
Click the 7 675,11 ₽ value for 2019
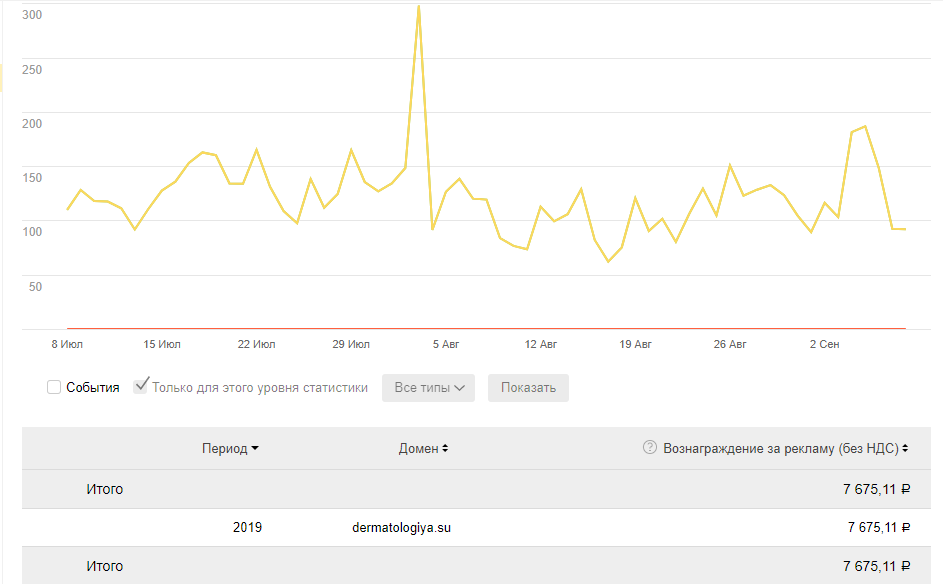[879, 527]
